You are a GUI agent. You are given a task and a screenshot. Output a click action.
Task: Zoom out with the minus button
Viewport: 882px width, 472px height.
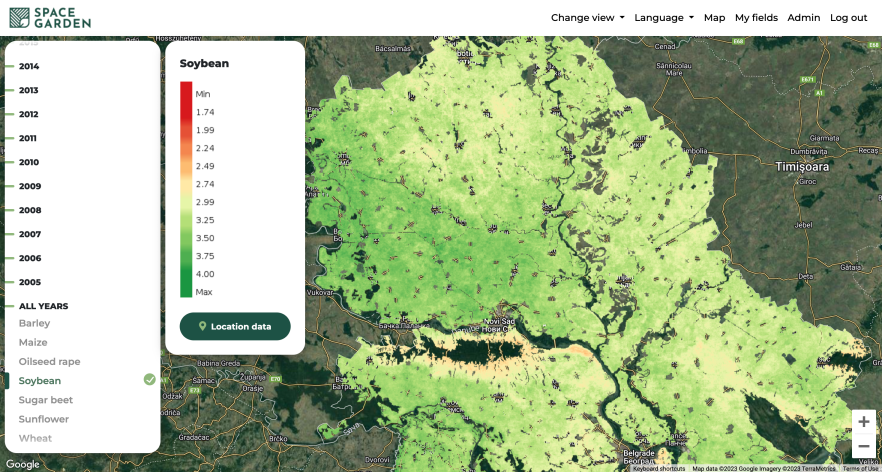pos(863,446)
